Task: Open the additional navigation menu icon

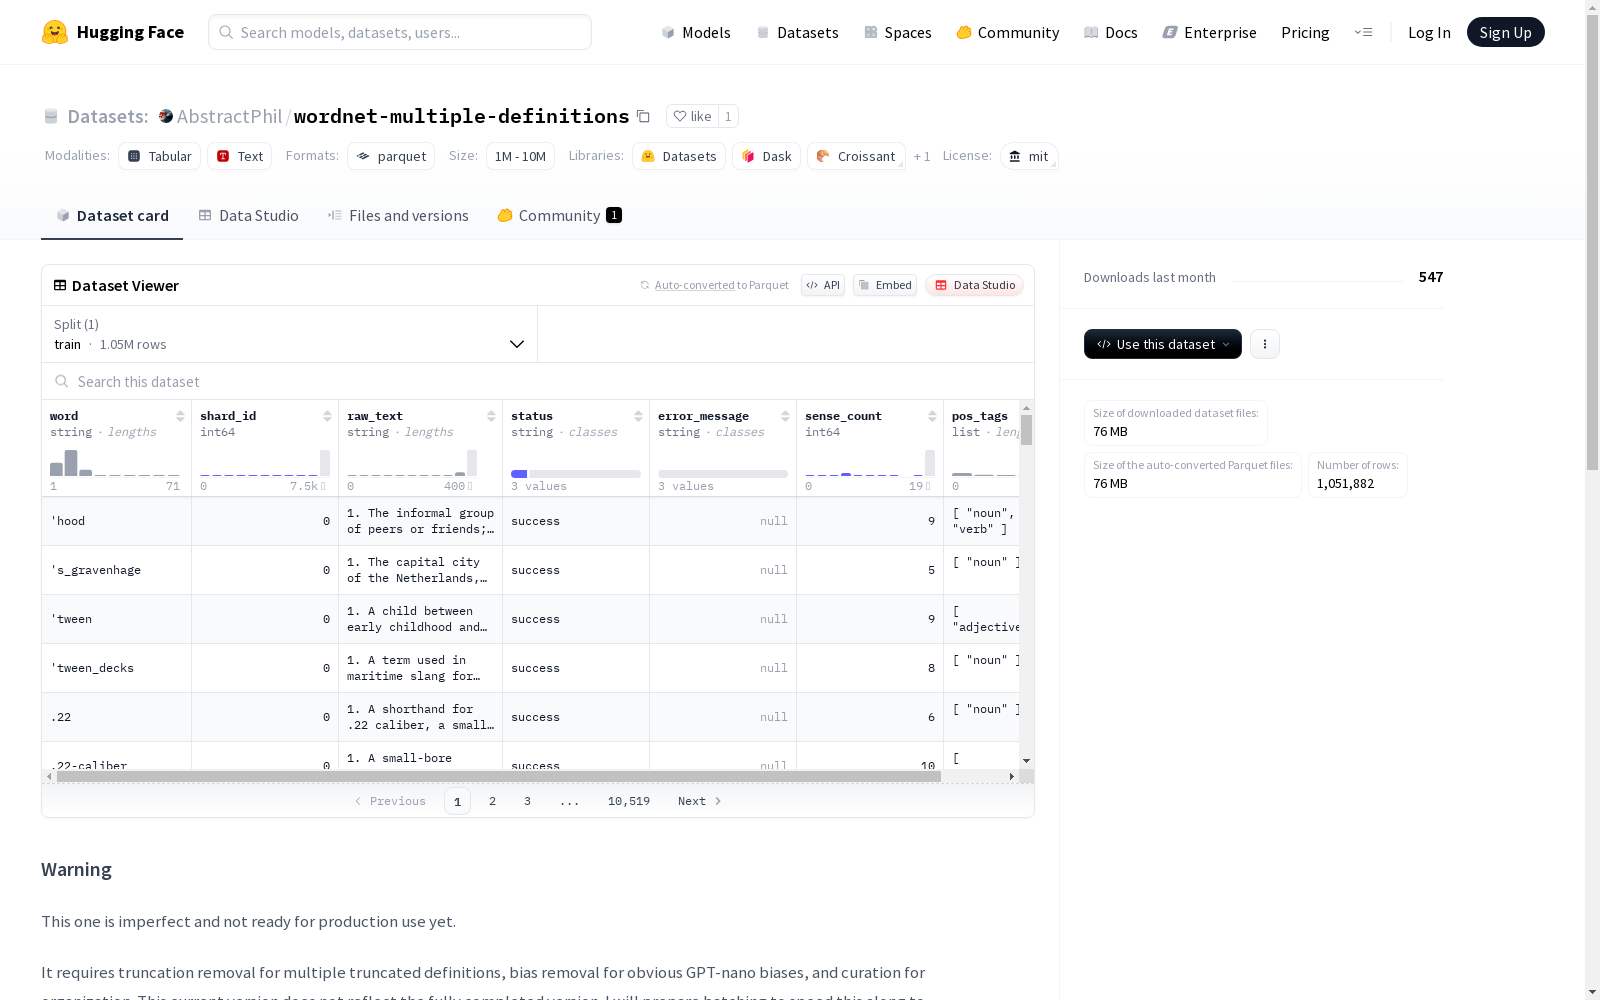Action: [1363, 32]
